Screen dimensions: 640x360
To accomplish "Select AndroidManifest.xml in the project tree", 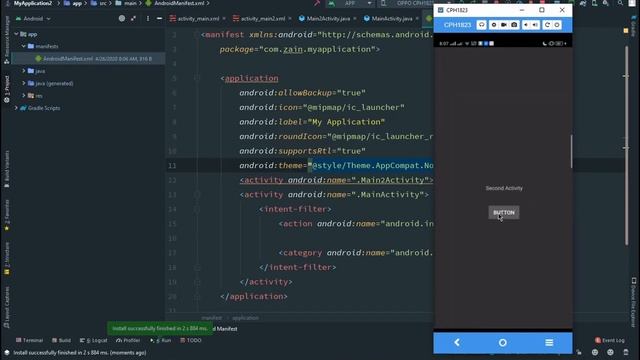I will point(88,59).
